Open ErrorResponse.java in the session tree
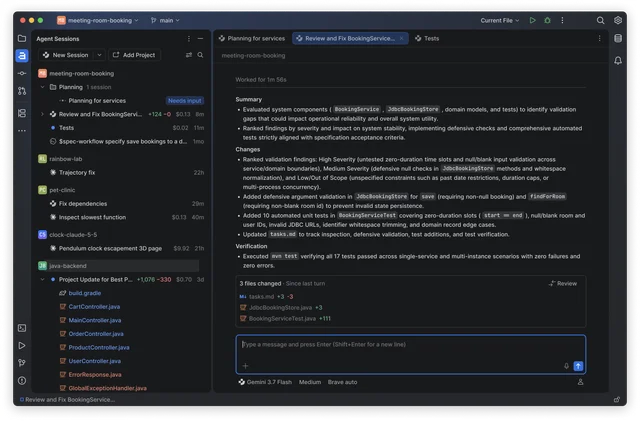The width and height of the screenshot is (640, 421). [95, 374]
